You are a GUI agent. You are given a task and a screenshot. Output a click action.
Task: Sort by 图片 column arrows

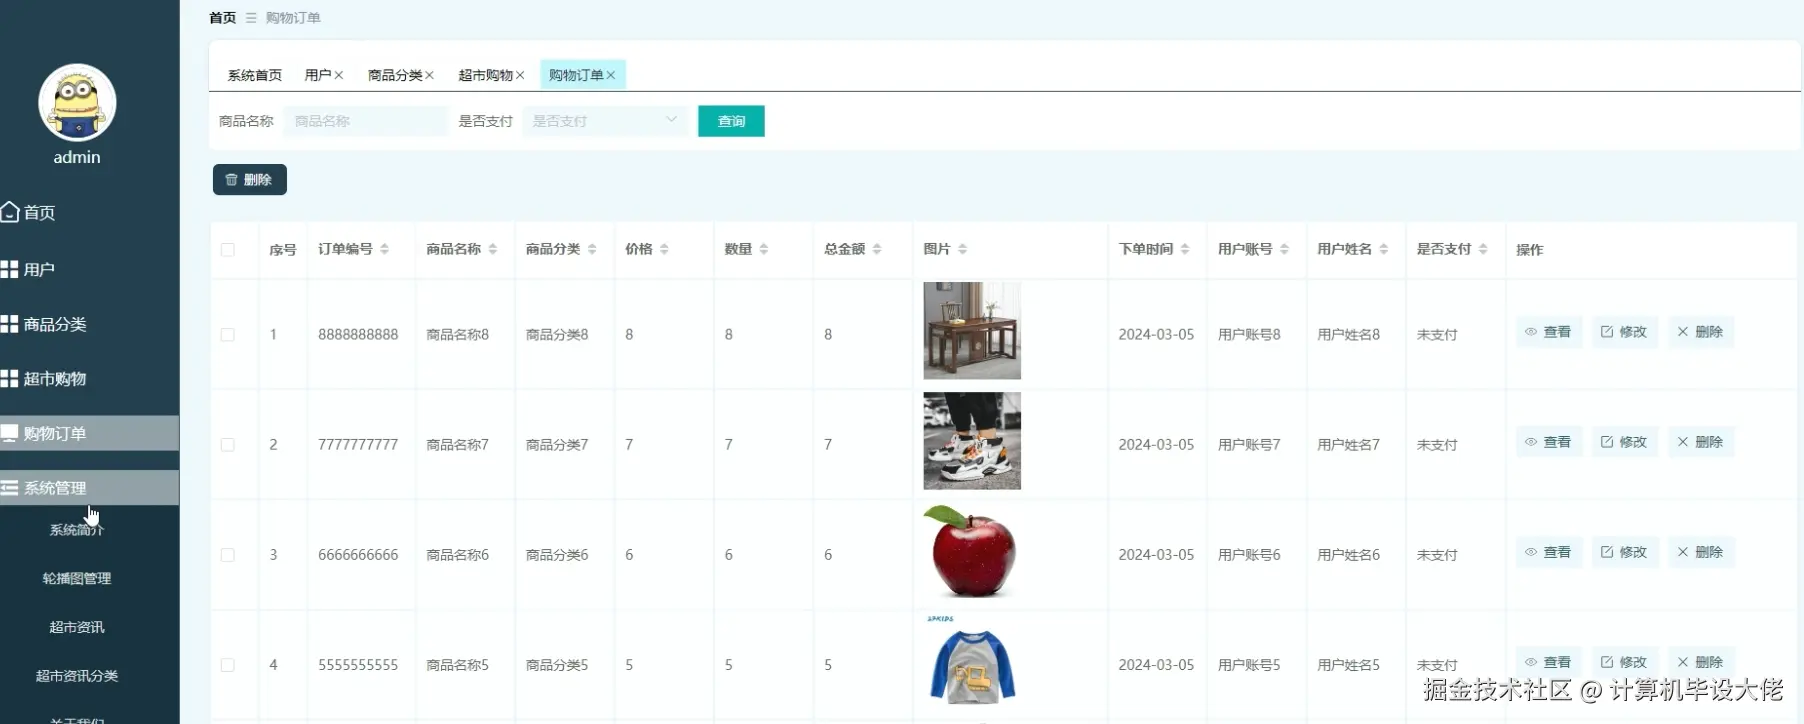click(962, 249)
